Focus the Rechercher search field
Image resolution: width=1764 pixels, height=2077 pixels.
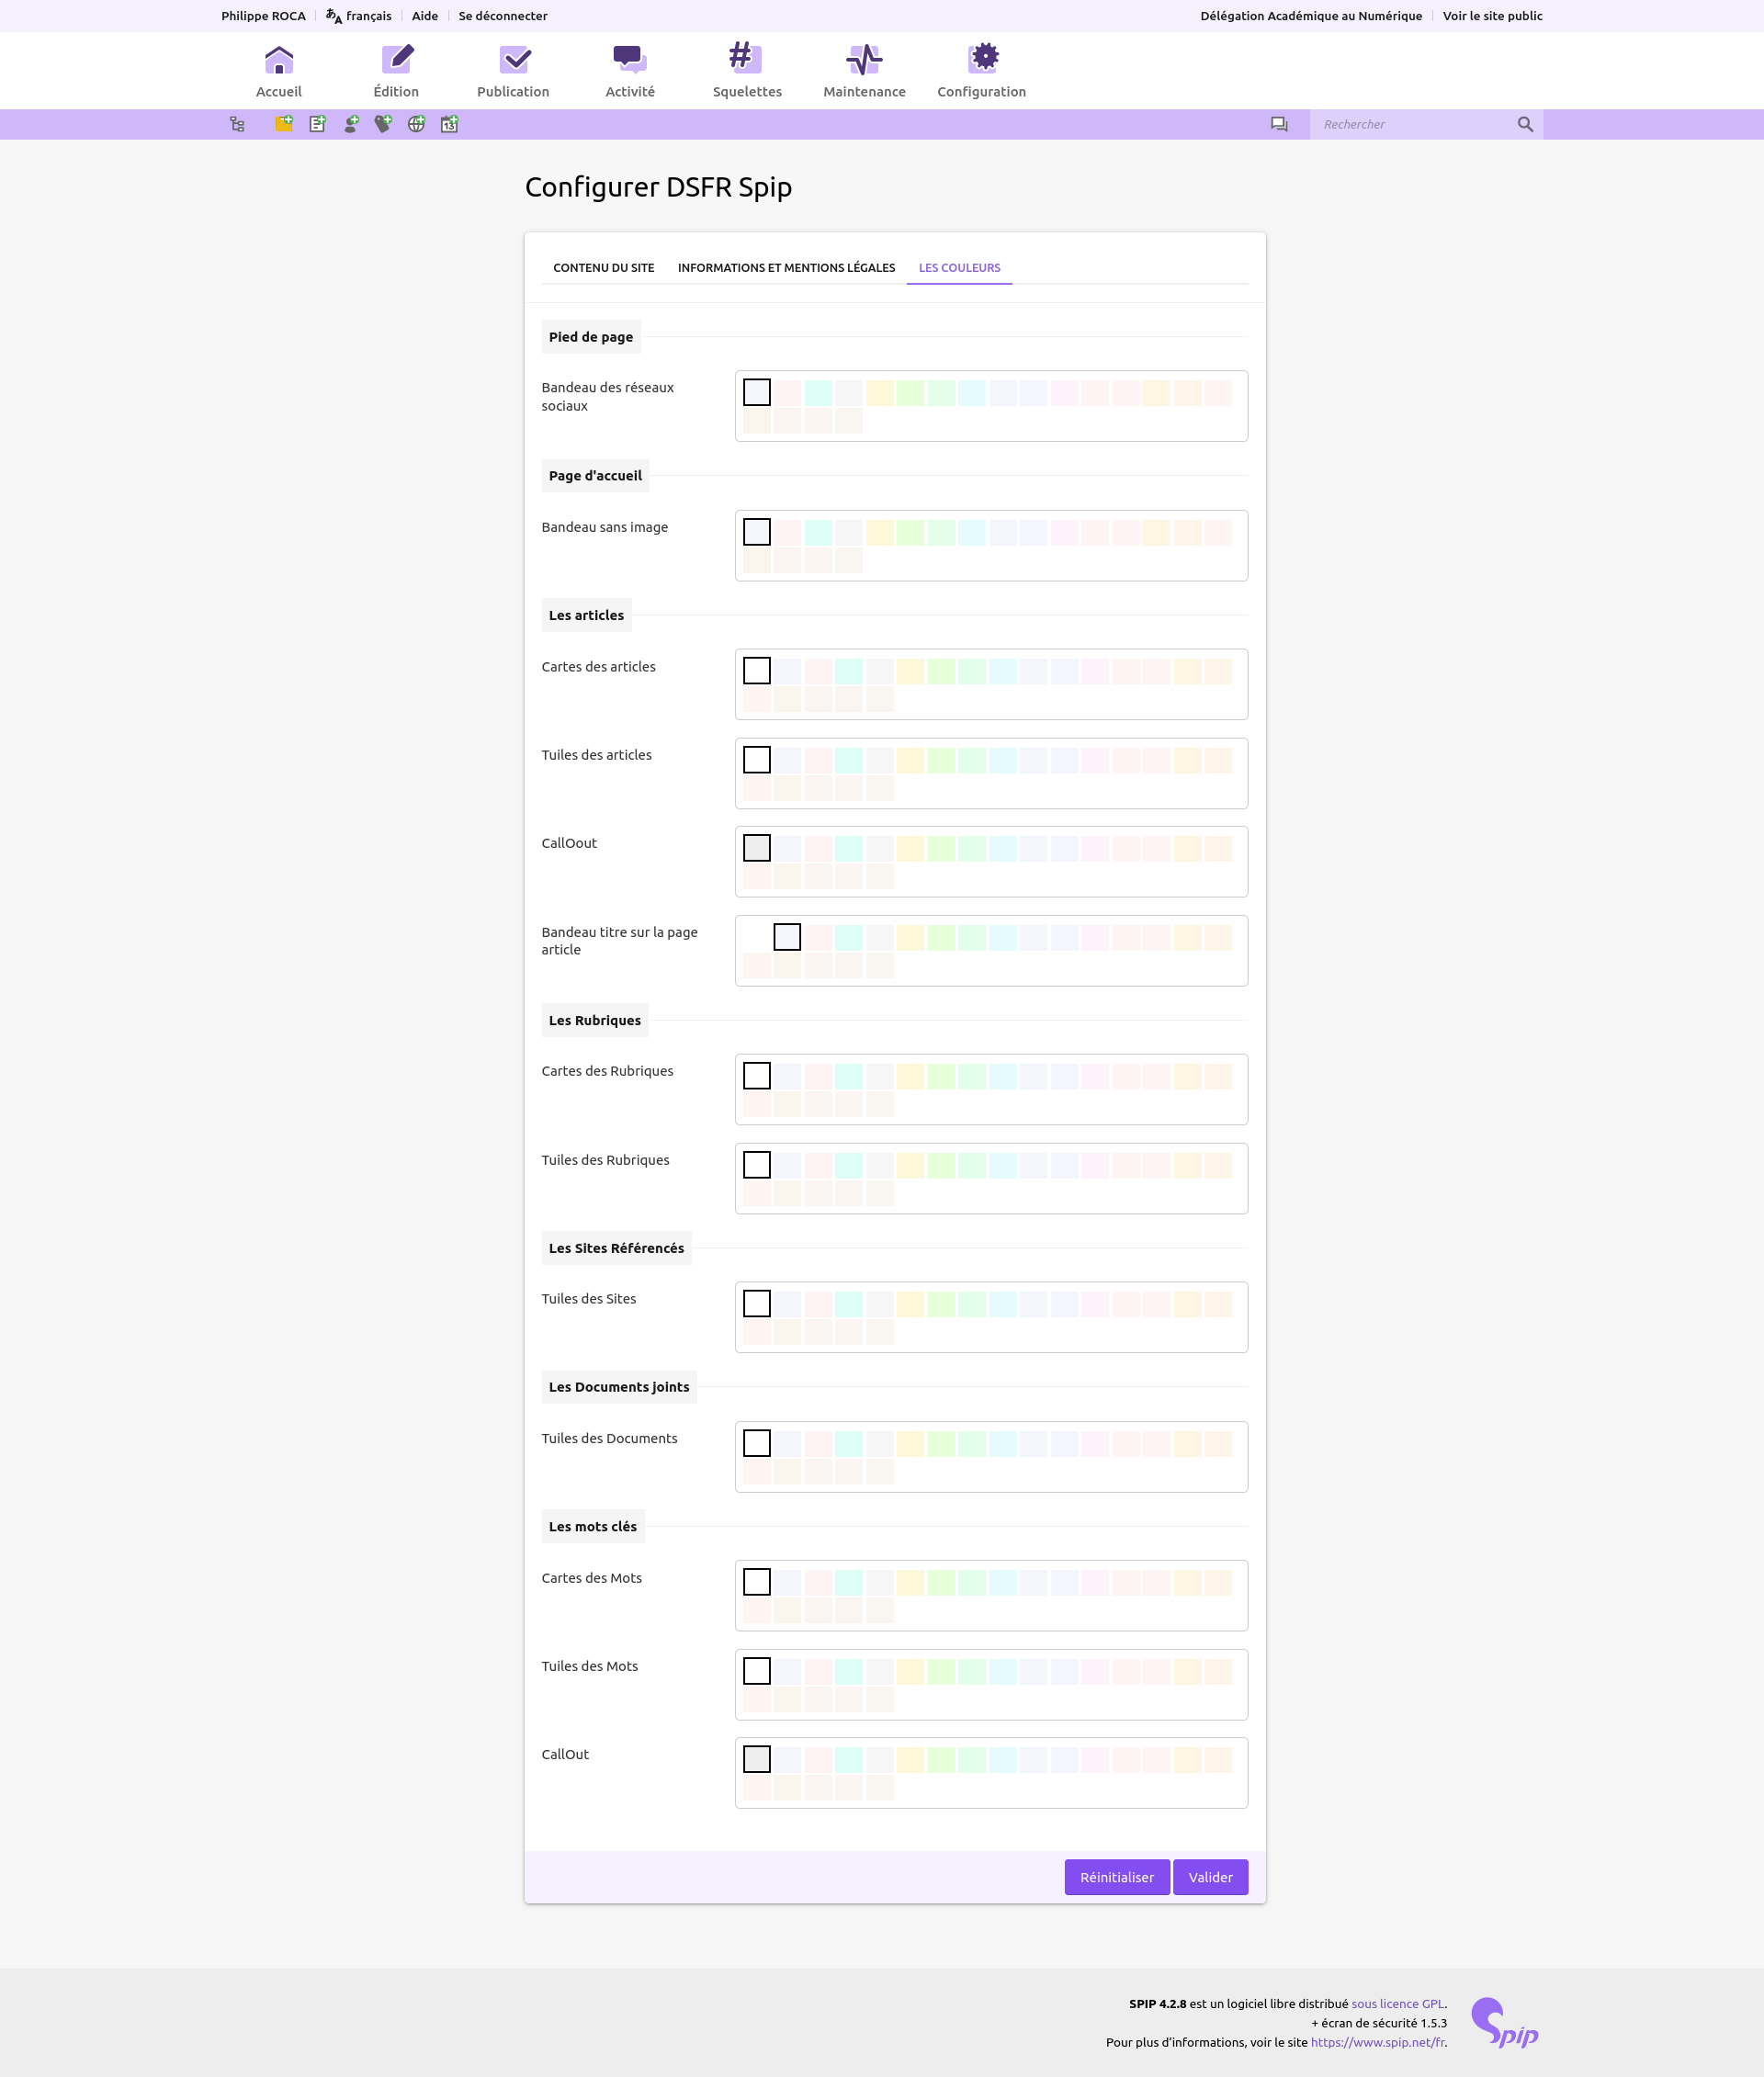(1412, 125)
